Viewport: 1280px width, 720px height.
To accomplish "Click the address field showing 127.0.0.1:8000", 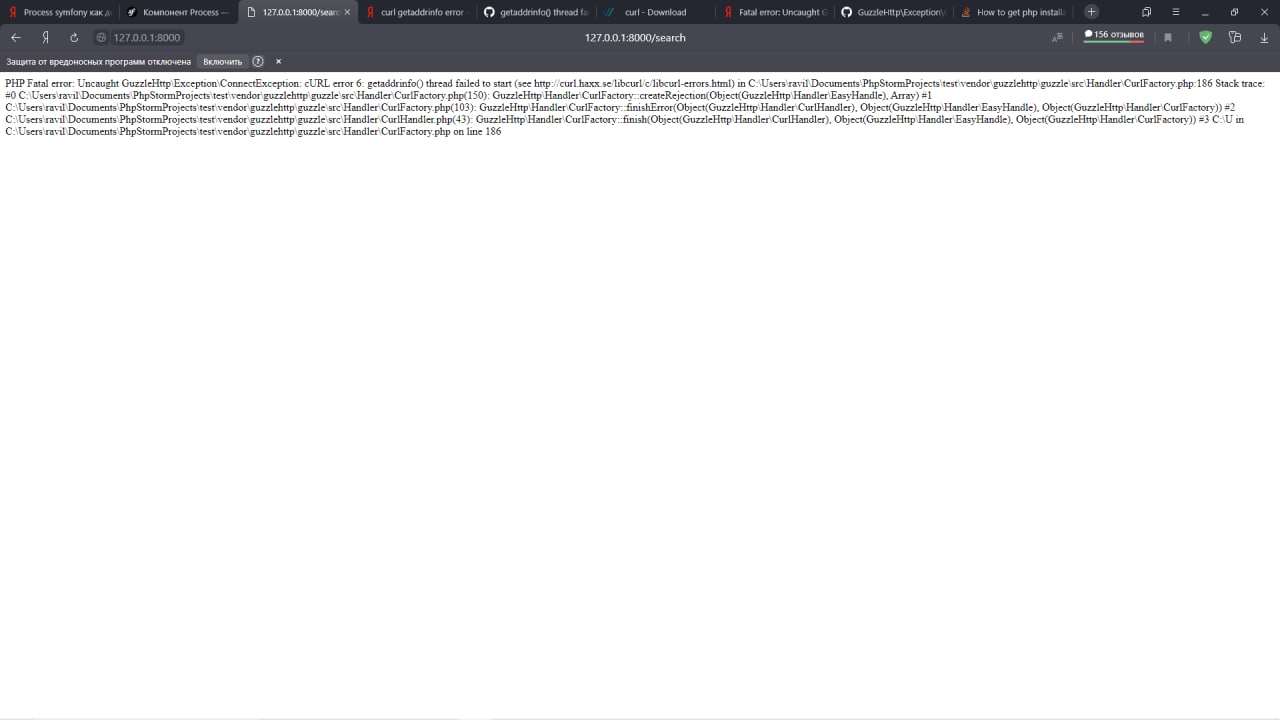I will tap(147, 37).
